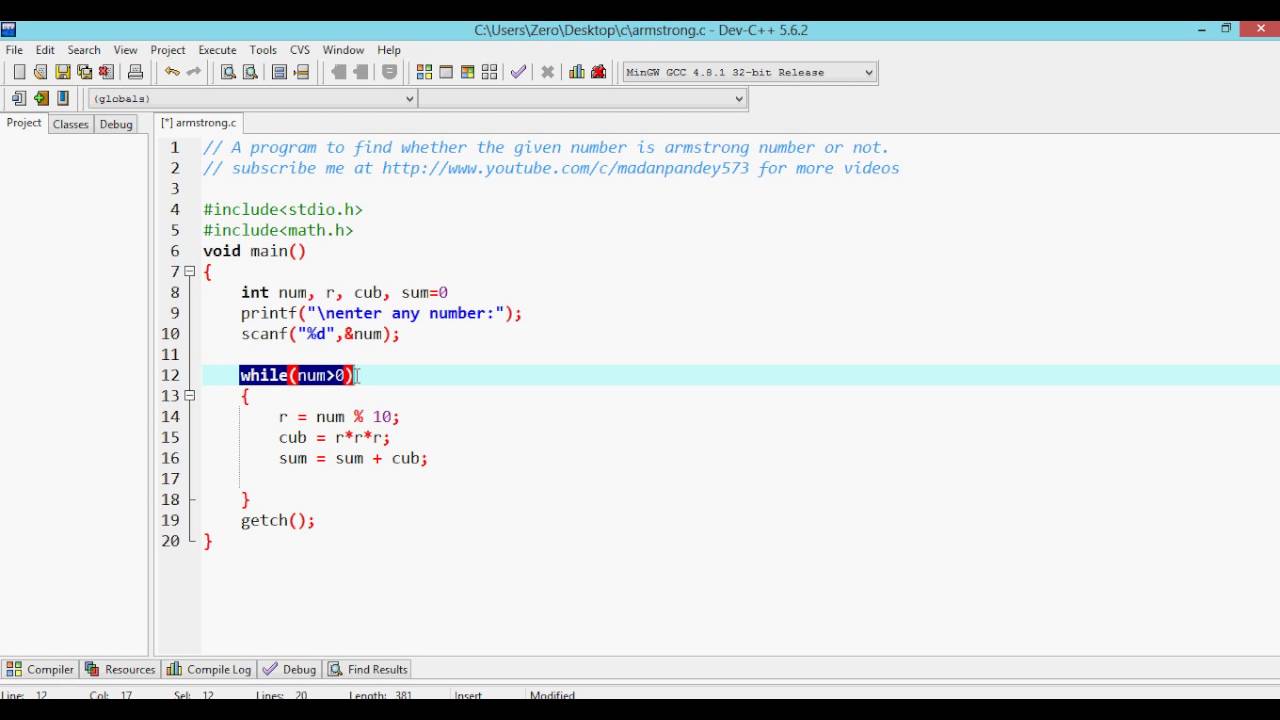
Task: Click the '#include<math.h>' line
Action: click(278, 230)
